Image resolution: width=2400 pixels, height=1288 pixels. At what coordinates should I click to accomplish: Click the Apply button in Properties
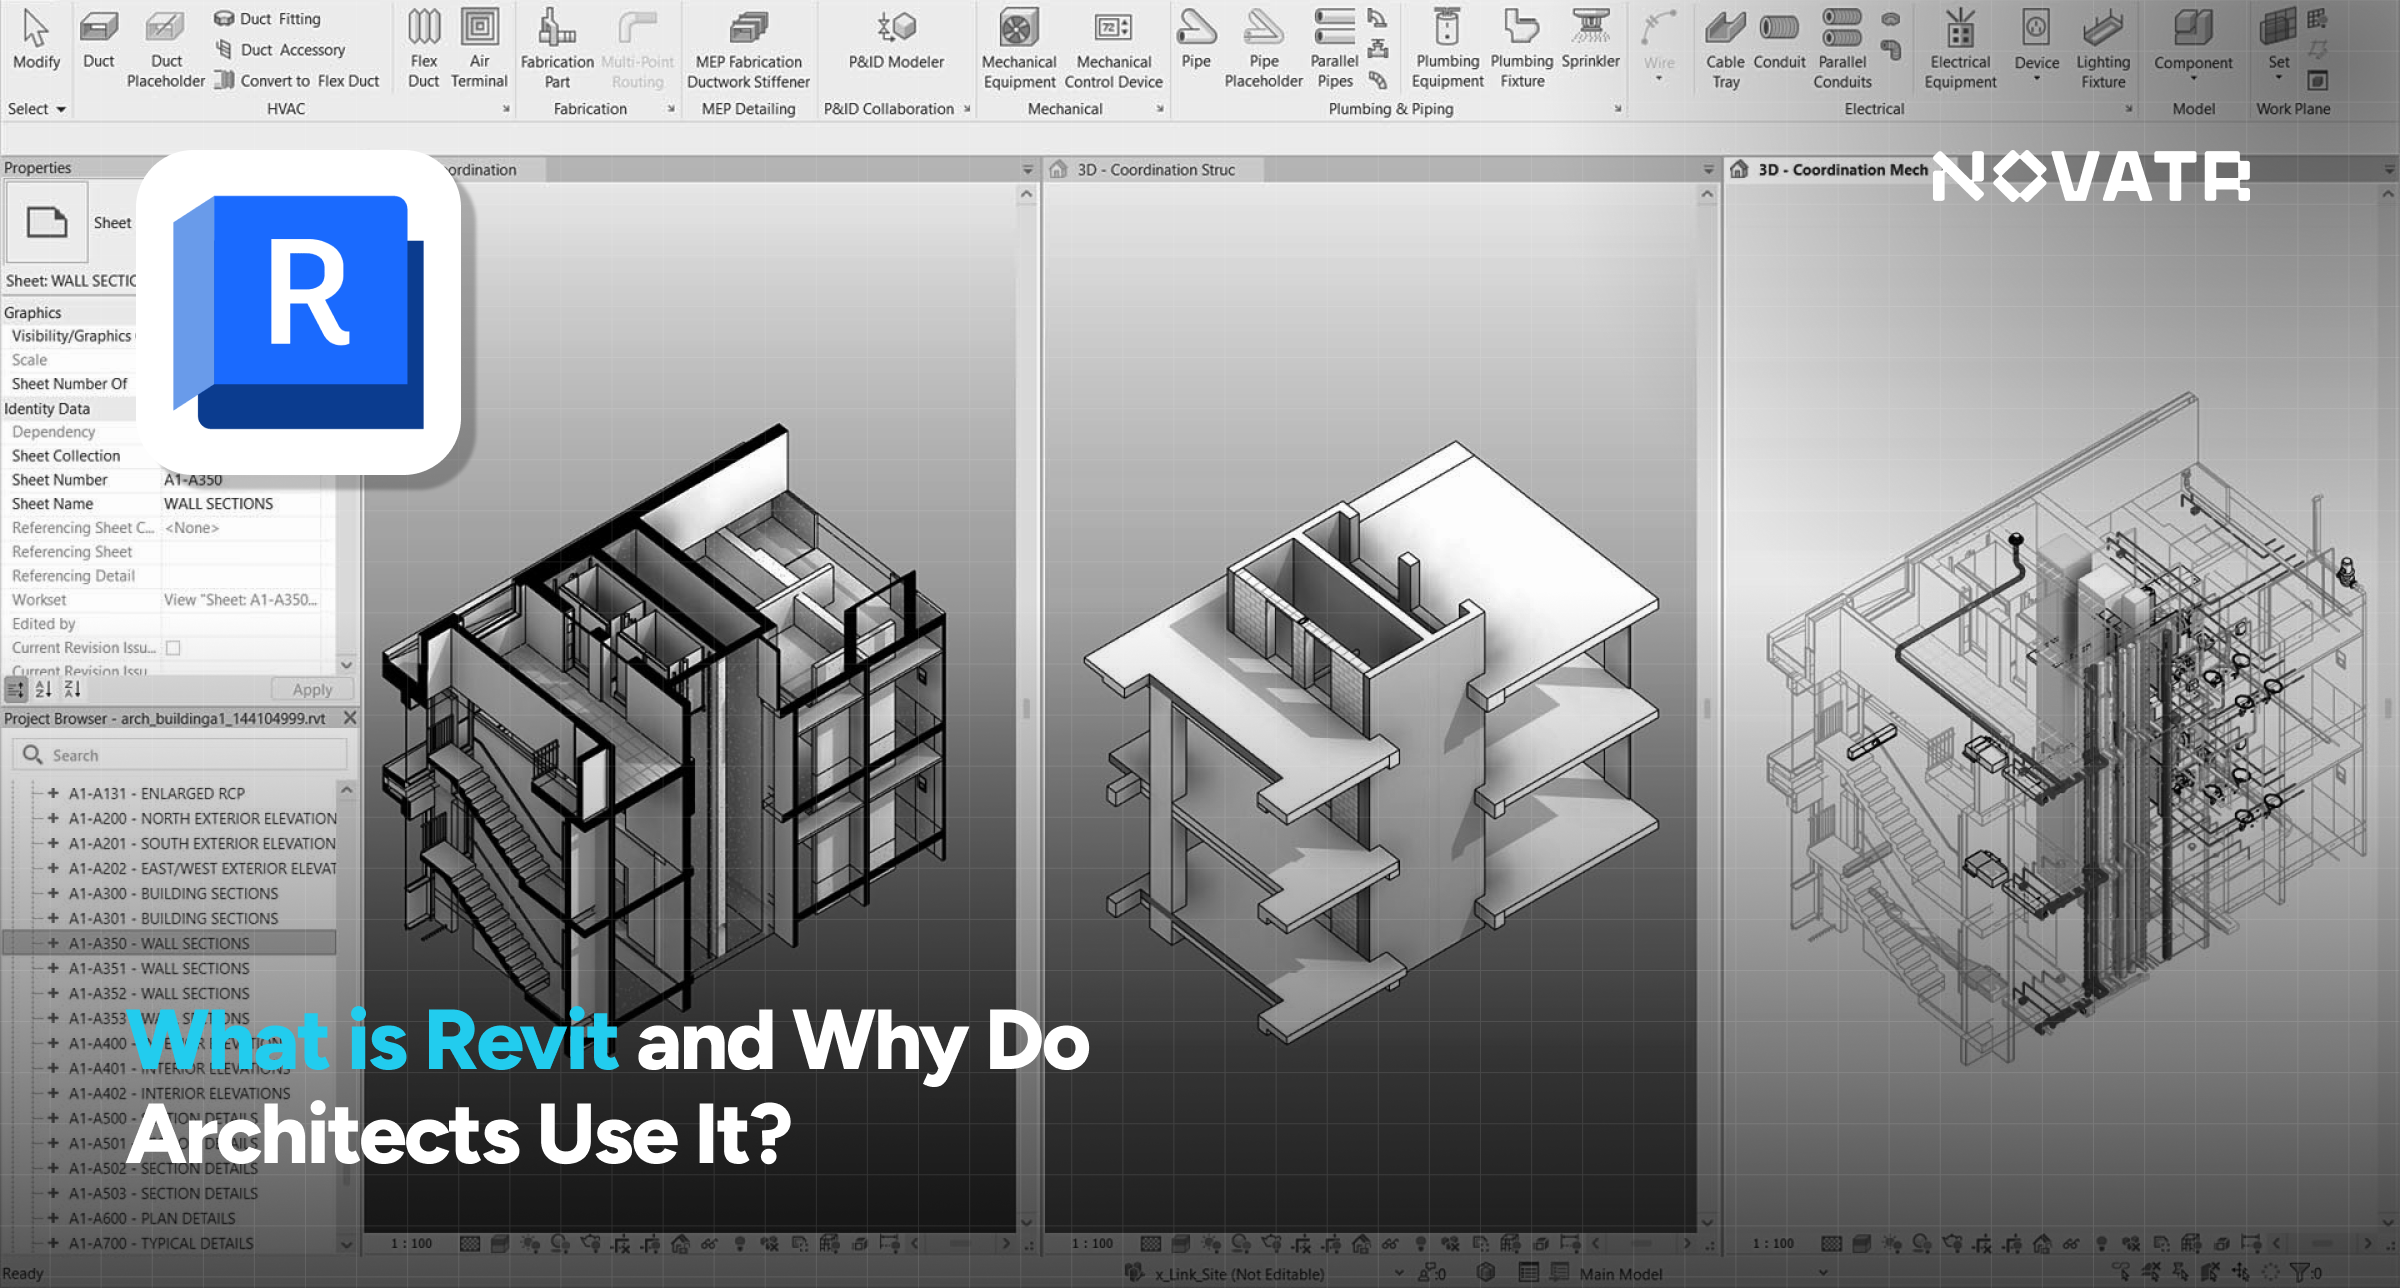click(x=312, y=690)
